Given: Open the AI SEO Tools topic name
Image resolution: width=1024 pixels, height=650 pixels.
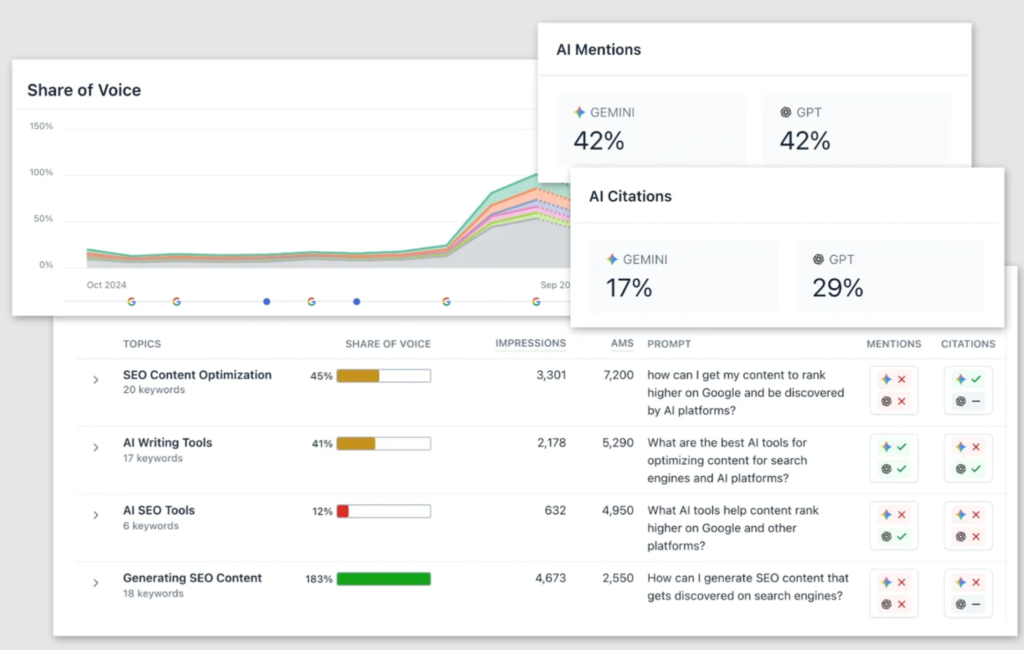Looking at the screenshot, I should click(159, 510).
